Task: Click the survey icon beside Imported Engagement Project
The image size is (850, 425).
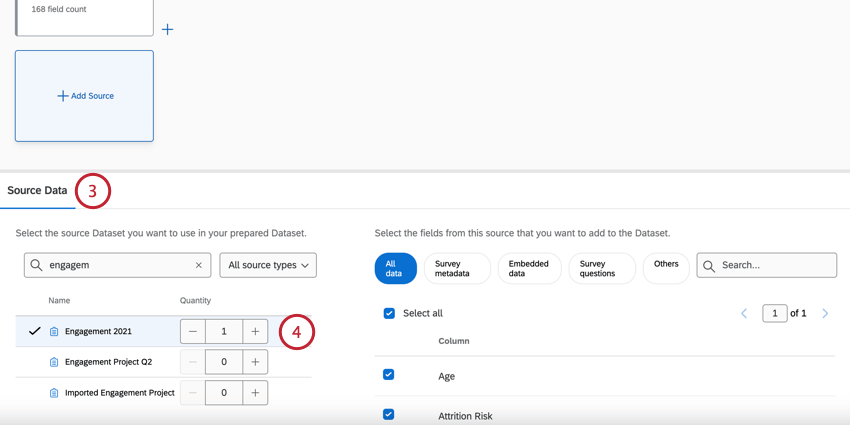Action: [54, 393]
